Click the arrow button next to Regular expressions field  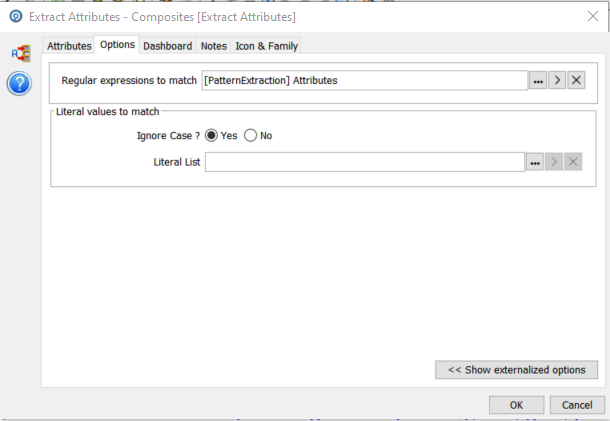point(557,81)
